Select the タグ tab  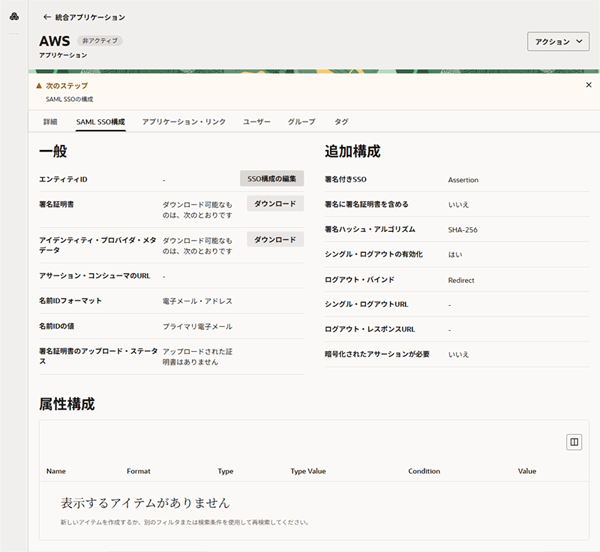point(341,122)
